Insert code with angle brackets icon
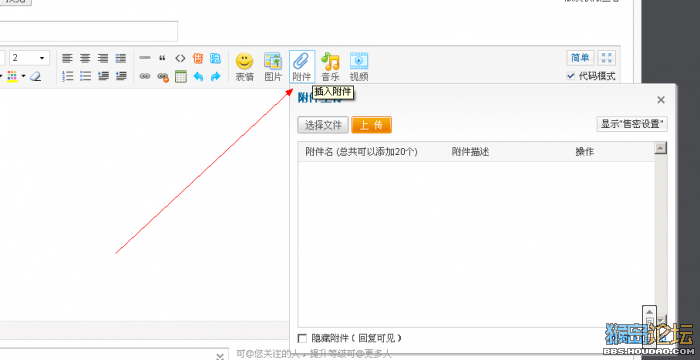 click(x=180, y=58)
